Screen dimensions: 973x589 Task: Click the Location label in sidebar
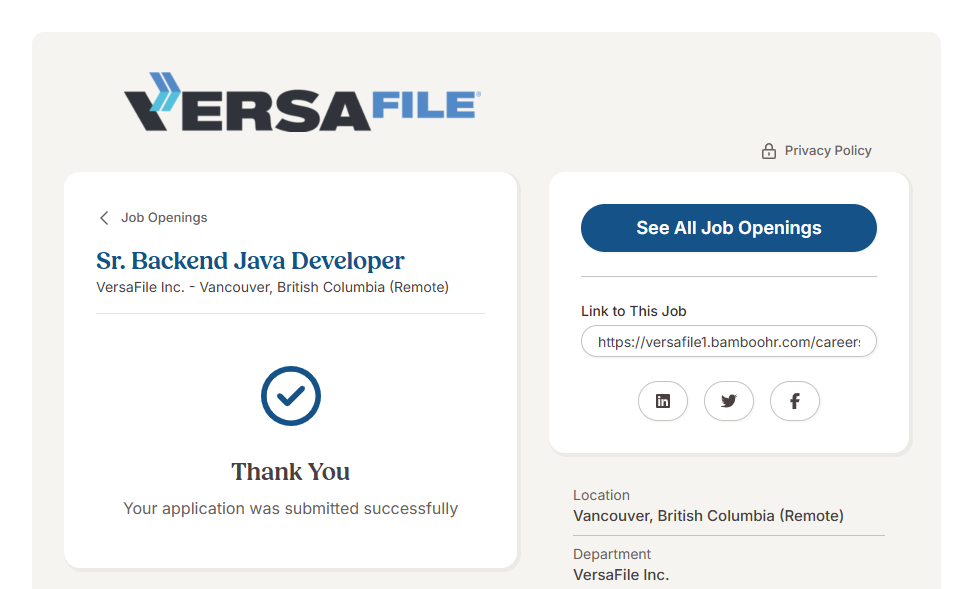[x=601, y=495]
